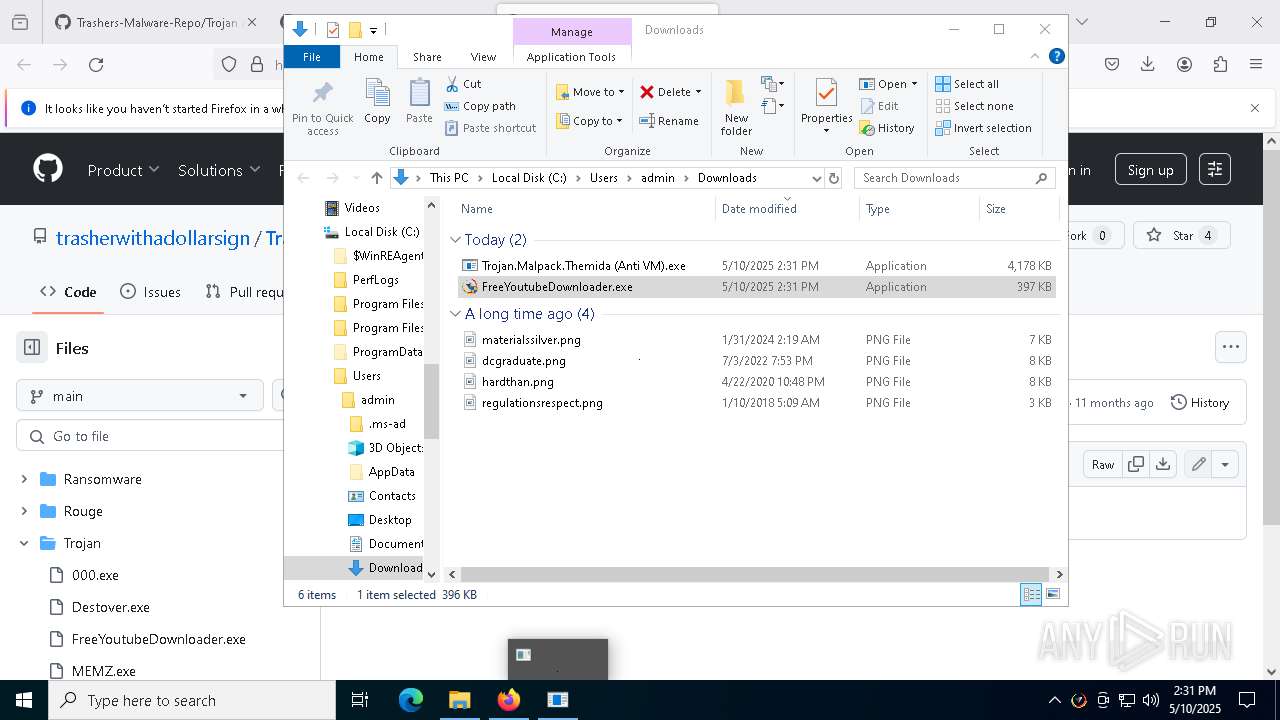Image resolution: width=1280 pixels, height=720 pixels.
Task: Collapse the Today group
Action: coord(455,240)
